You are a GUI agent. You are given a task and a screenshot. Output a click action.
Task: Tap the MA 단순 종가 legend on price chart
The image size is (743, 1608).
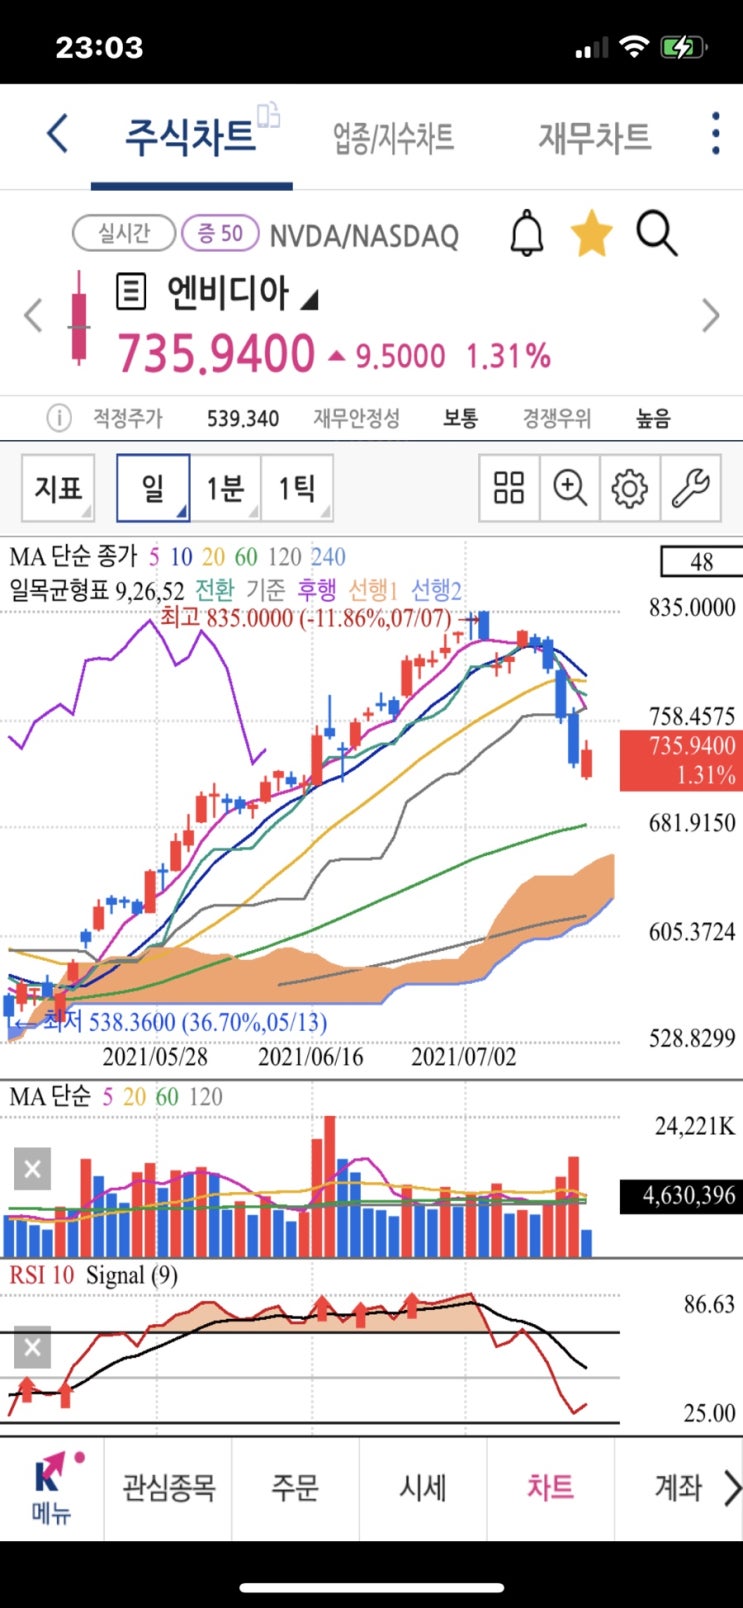[73, 556]
